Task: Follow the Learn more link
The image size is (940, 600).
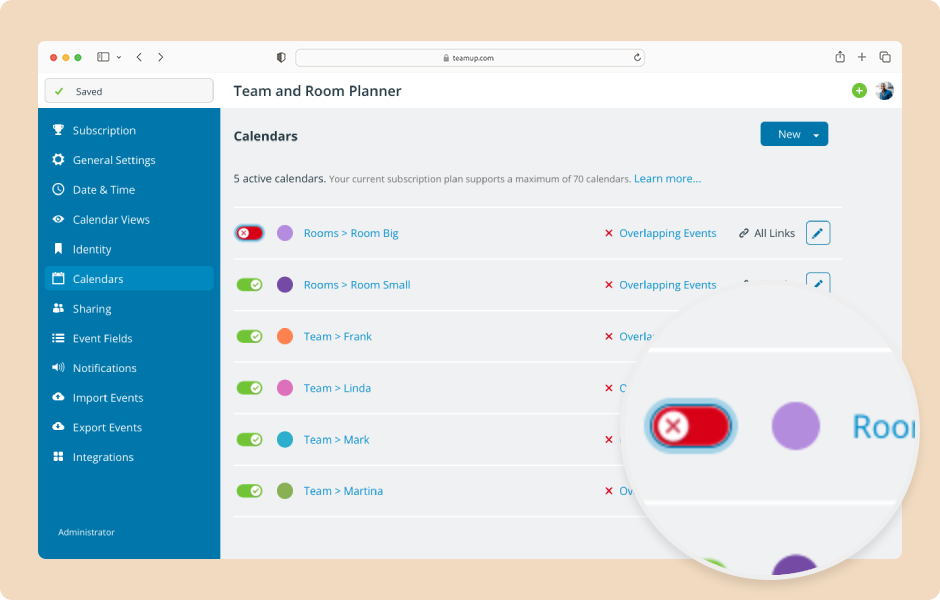Action: point(667,179)
